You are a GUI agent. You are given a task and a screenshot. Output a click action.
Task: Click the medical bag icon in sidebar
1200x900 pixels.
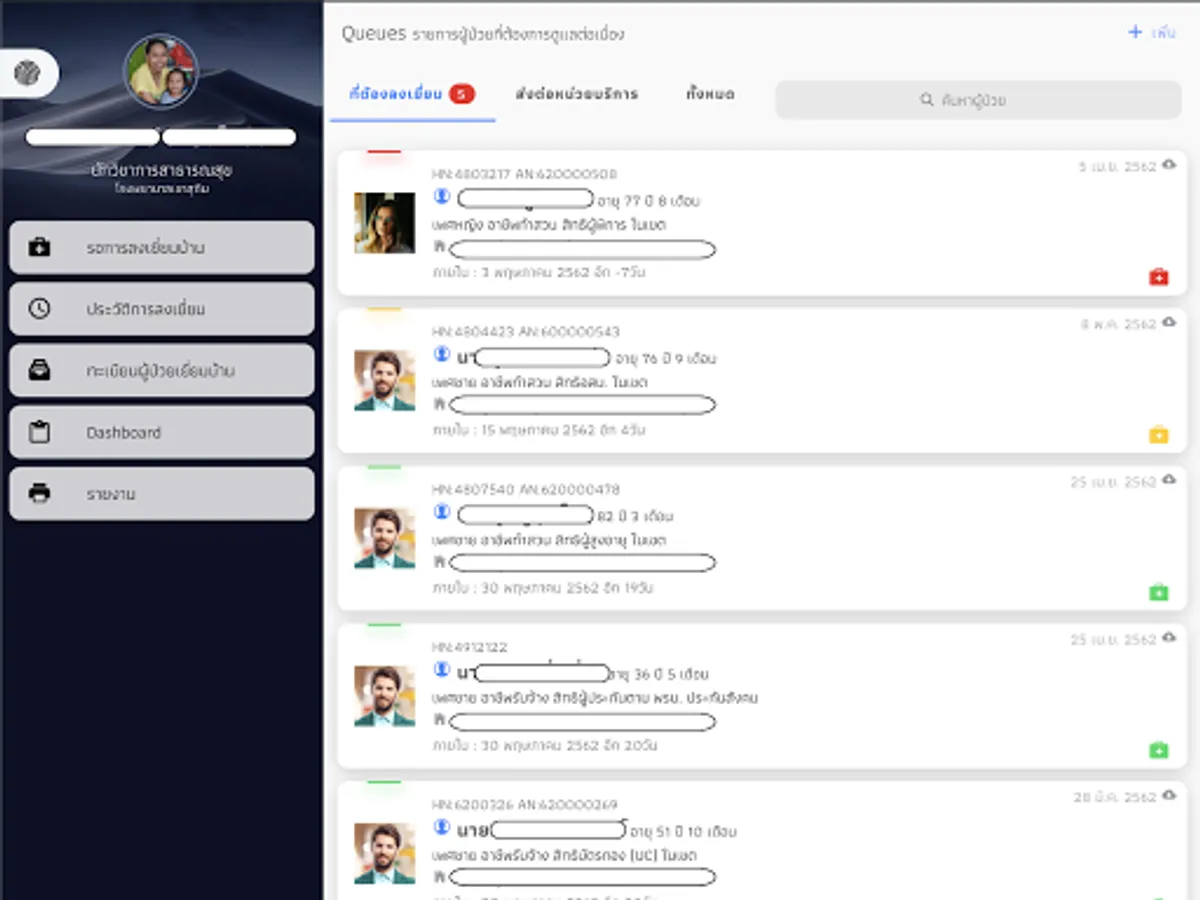click(x=39, y=247)
